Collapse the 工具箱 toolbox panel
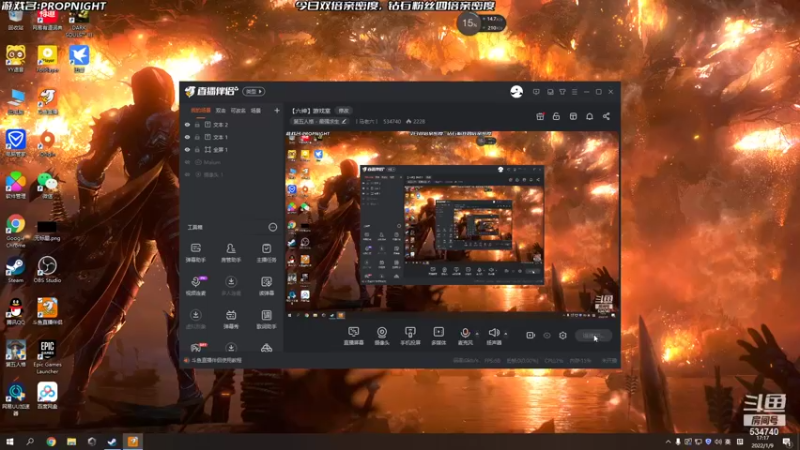 click(273, 227)
